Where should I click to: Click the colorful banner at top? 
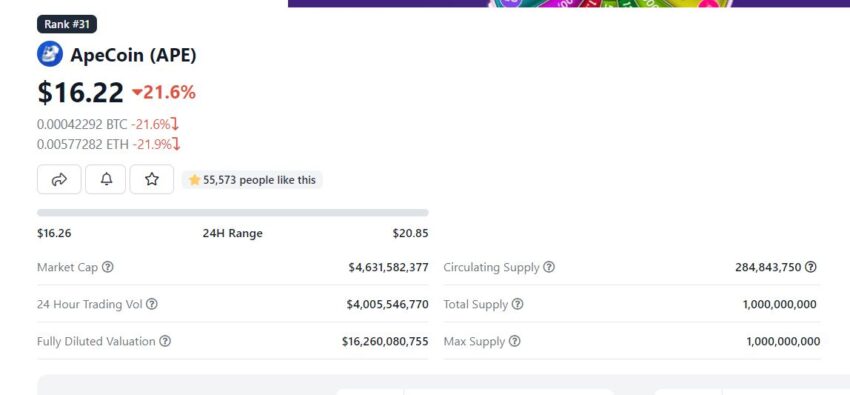point(569,3)
